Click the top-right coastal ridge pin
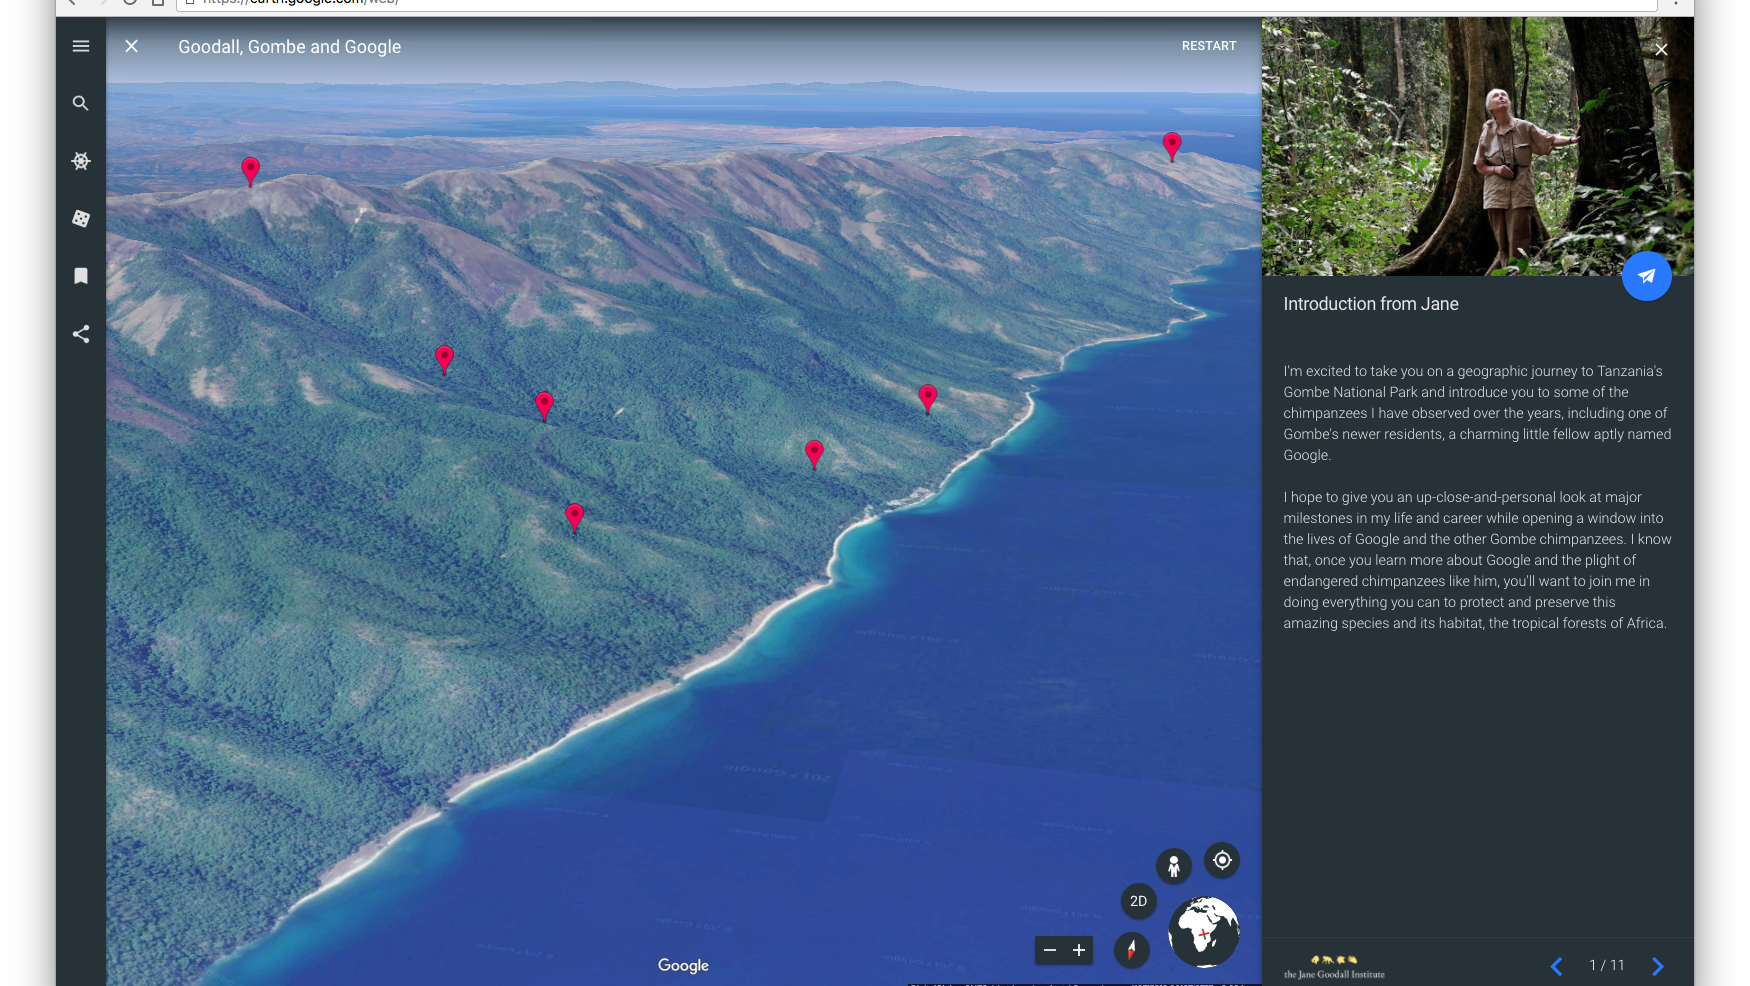The height and width of the screenshot is (986, 1750). click(x=1172, y=146)
